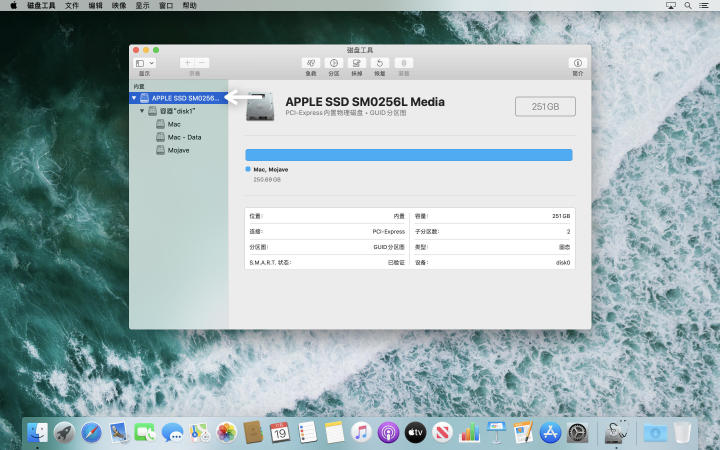Screen dimensions: 720x450
Task: Open Spotlight search in the menu bar
Action: tap(688, 6)
